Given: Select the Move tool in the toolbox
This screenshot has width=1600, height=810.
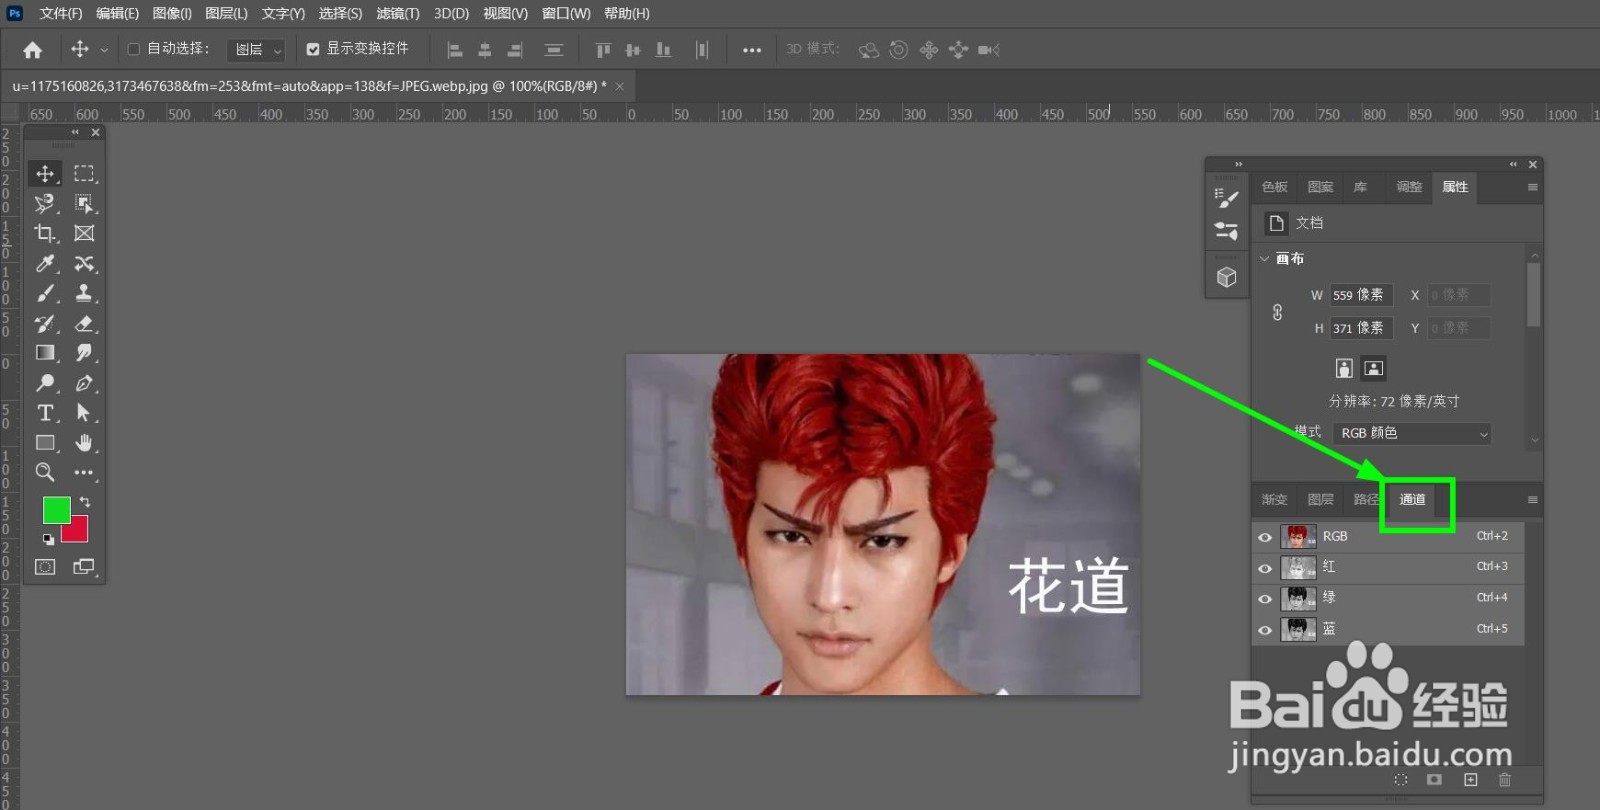Looking at the screenshot, I should [45, 173].
